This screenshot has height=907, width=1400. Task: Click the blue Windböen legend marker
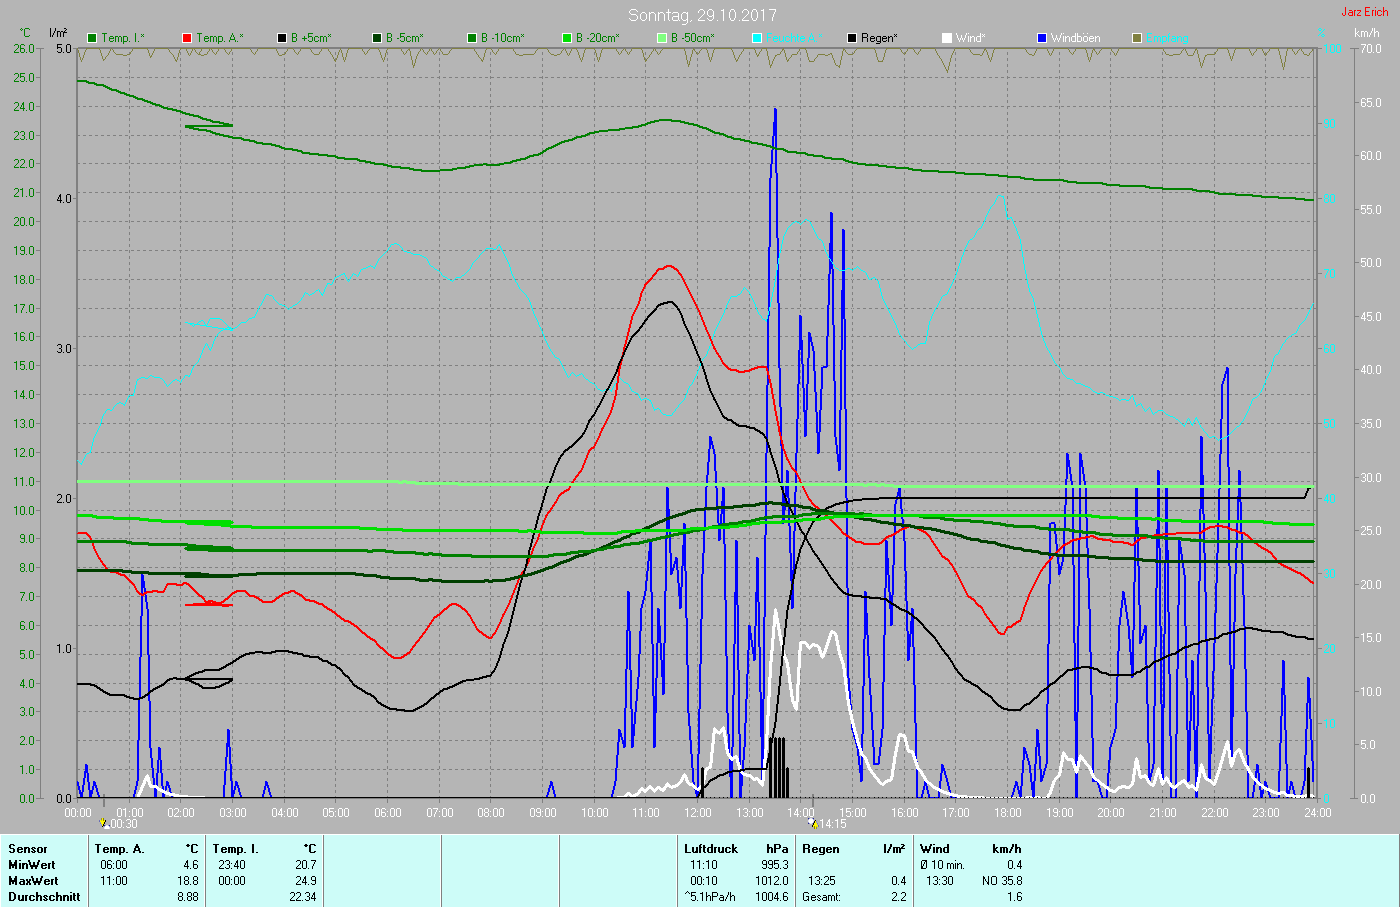click(1042, 38)
